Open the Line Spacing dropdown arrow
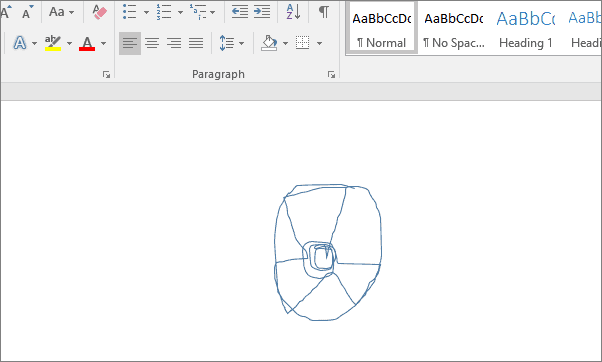602x362 pixels. pyautogui.click(x=241, y=43)
